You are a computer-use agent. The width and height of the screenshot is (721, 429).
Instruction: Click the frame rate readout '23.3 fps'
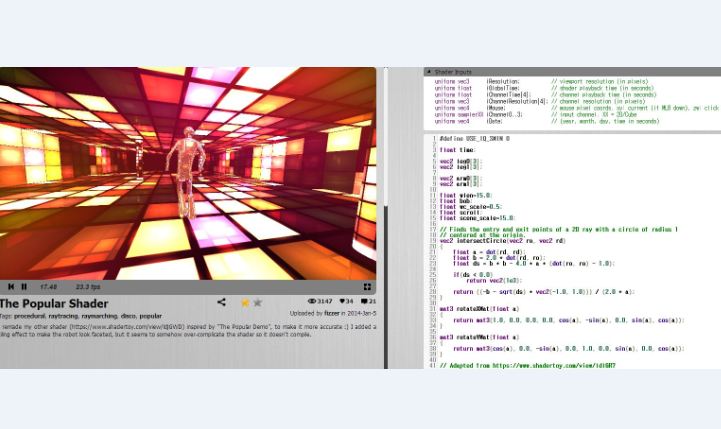[88, 287]
